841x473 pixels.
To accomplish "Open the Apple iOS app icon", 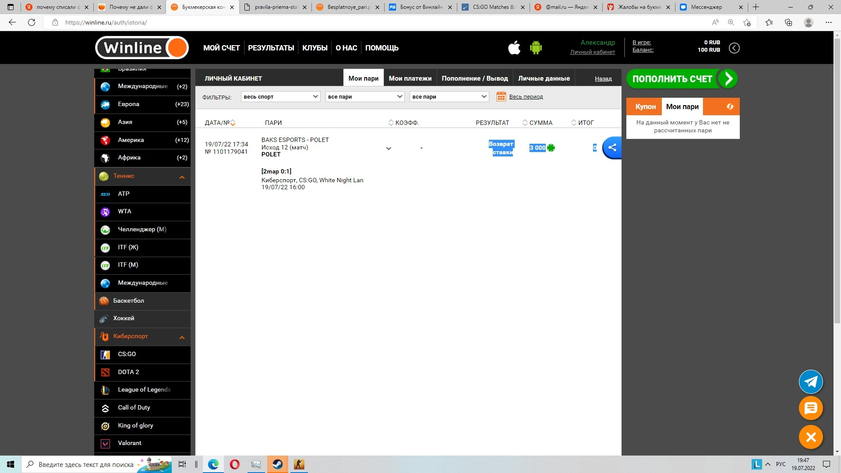I will 514,48.
